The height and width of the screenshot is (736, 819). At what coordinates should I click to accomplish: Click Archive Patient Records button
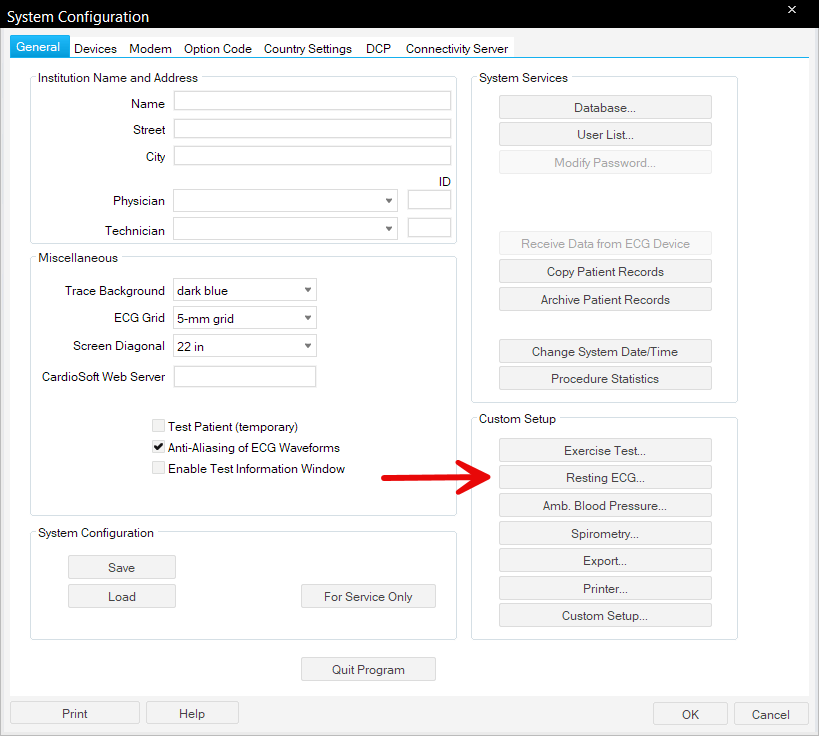click(605, 300)
